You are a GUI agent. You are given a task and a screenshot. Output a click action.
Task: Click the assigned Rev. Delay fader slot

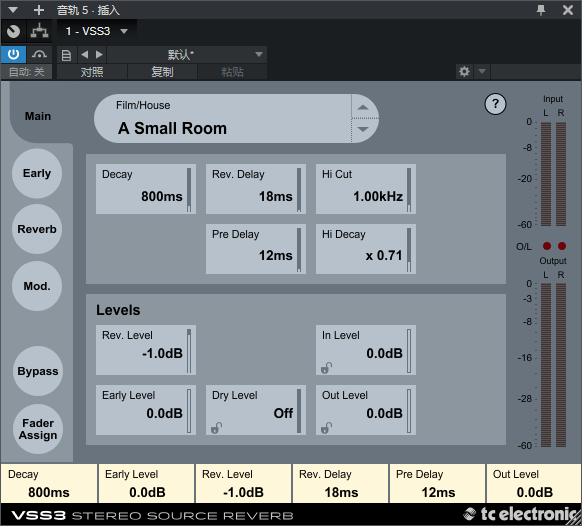point(340,483)
